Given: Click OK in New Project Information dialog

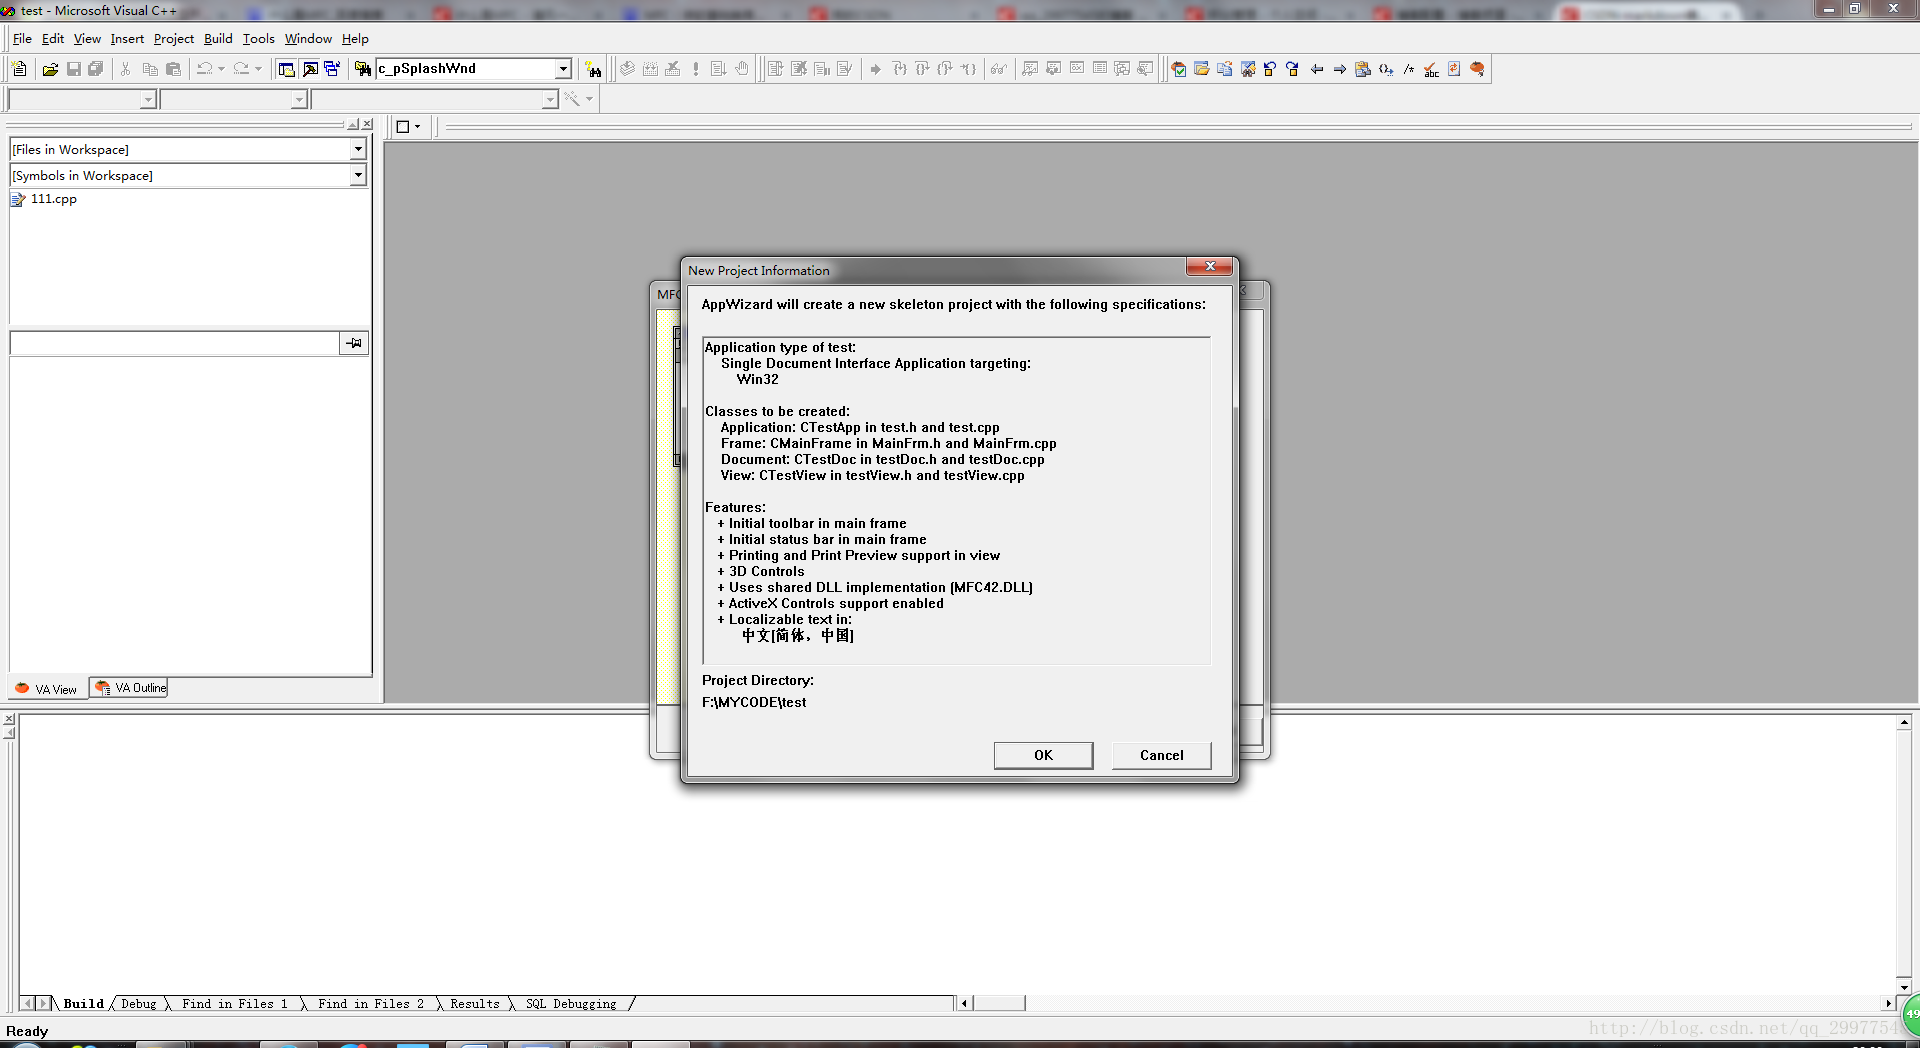Looking at the screenshot, I should pos(1043,755).
